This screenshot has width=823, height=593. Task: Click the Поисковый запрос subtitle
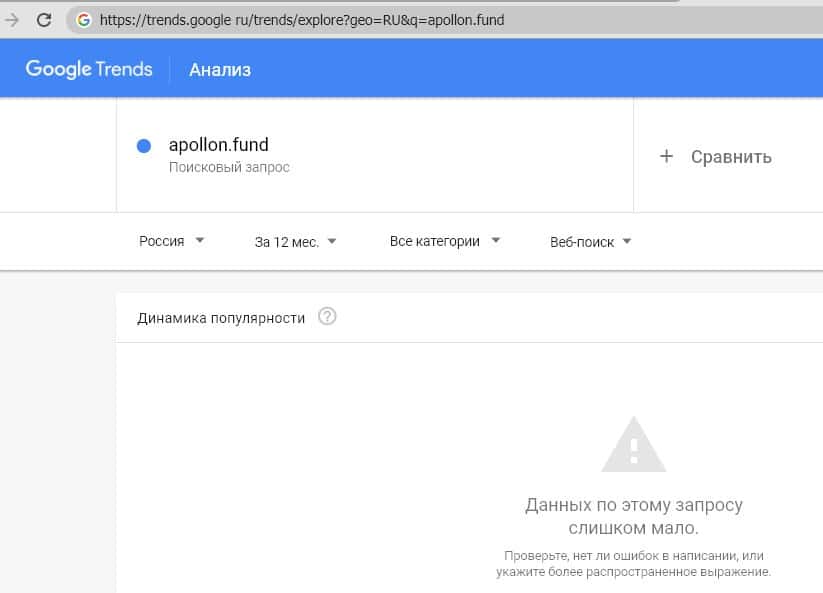[229, 168]
